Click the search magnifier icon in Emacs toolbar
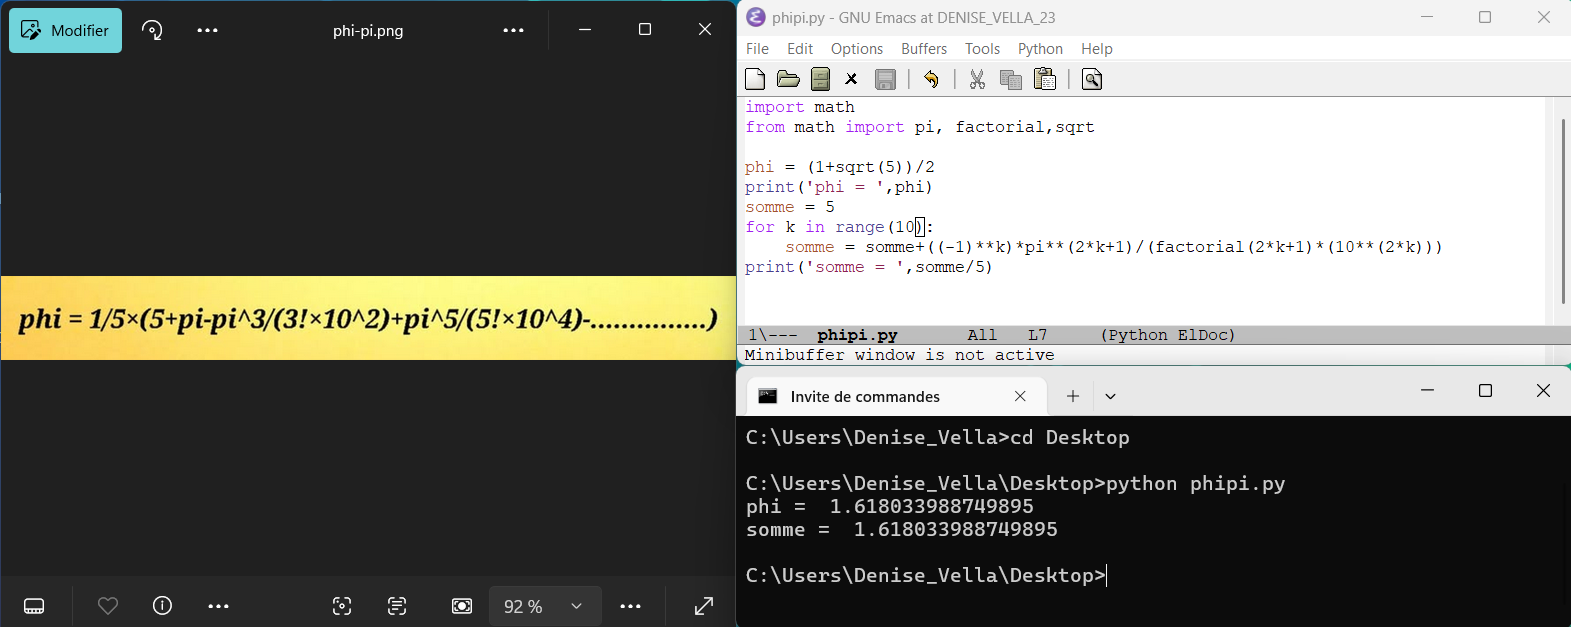 pyautogui.click(x=1092, y=79)
